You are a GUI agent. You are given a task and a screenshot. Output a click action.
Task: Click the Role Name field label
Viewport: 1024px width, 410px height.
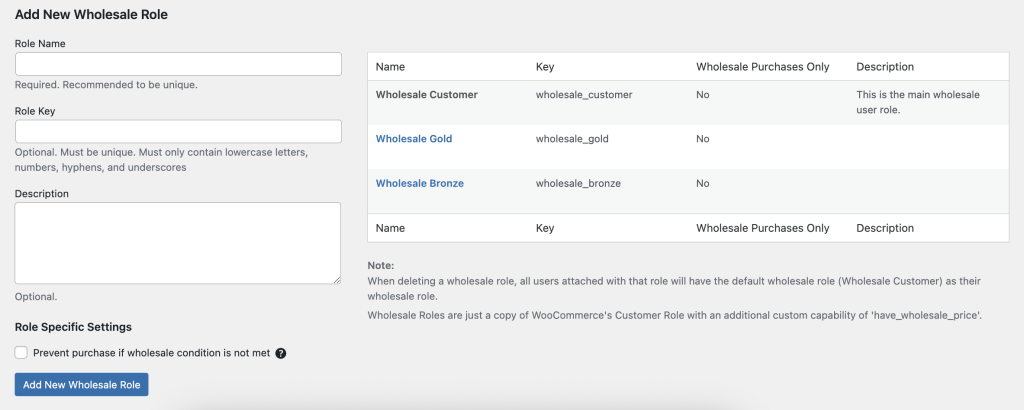pos(40,43)
